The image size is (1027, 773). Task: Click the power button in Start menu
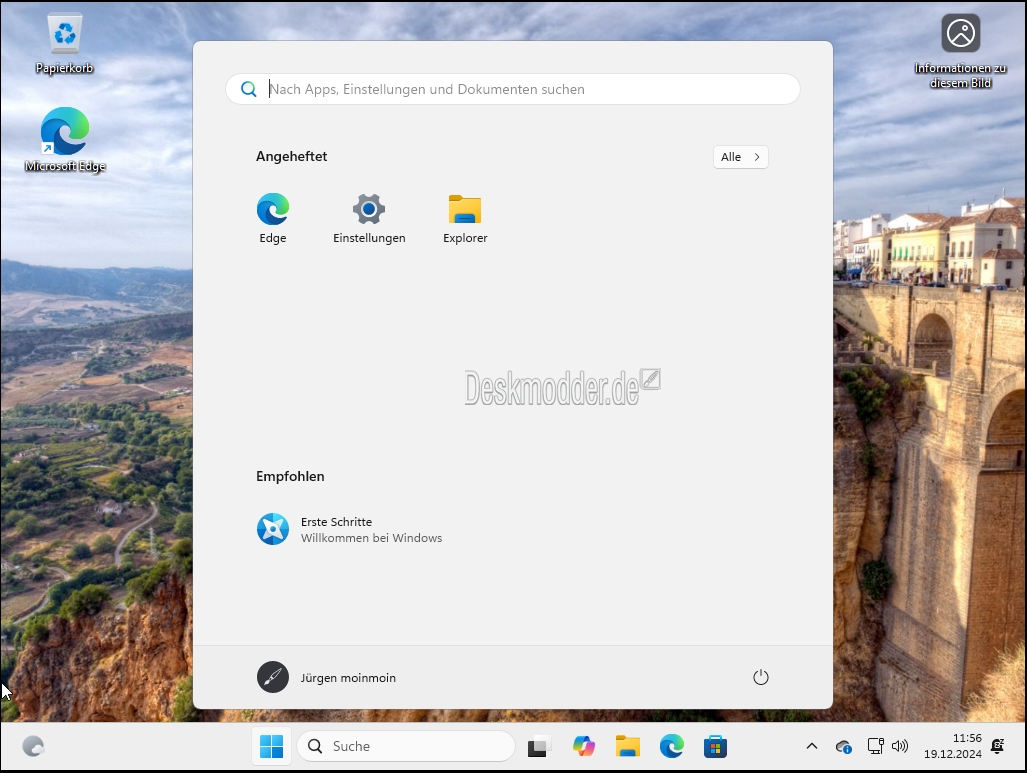760,677
